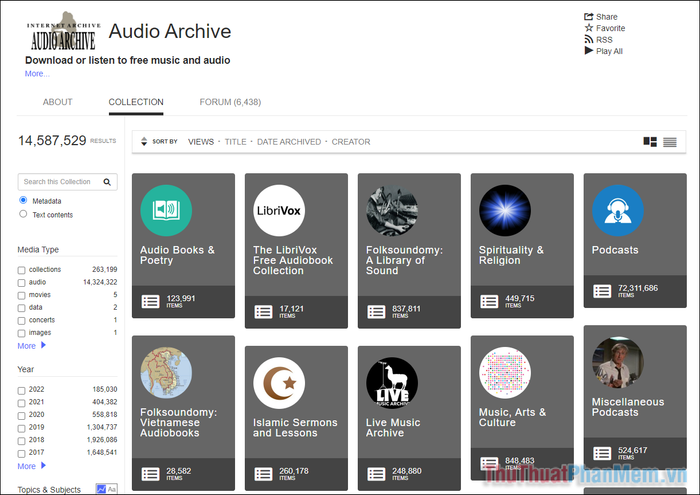700x495 pixels.
Task: Click the Audio Archive logo image
Action: tap(63, 32)
